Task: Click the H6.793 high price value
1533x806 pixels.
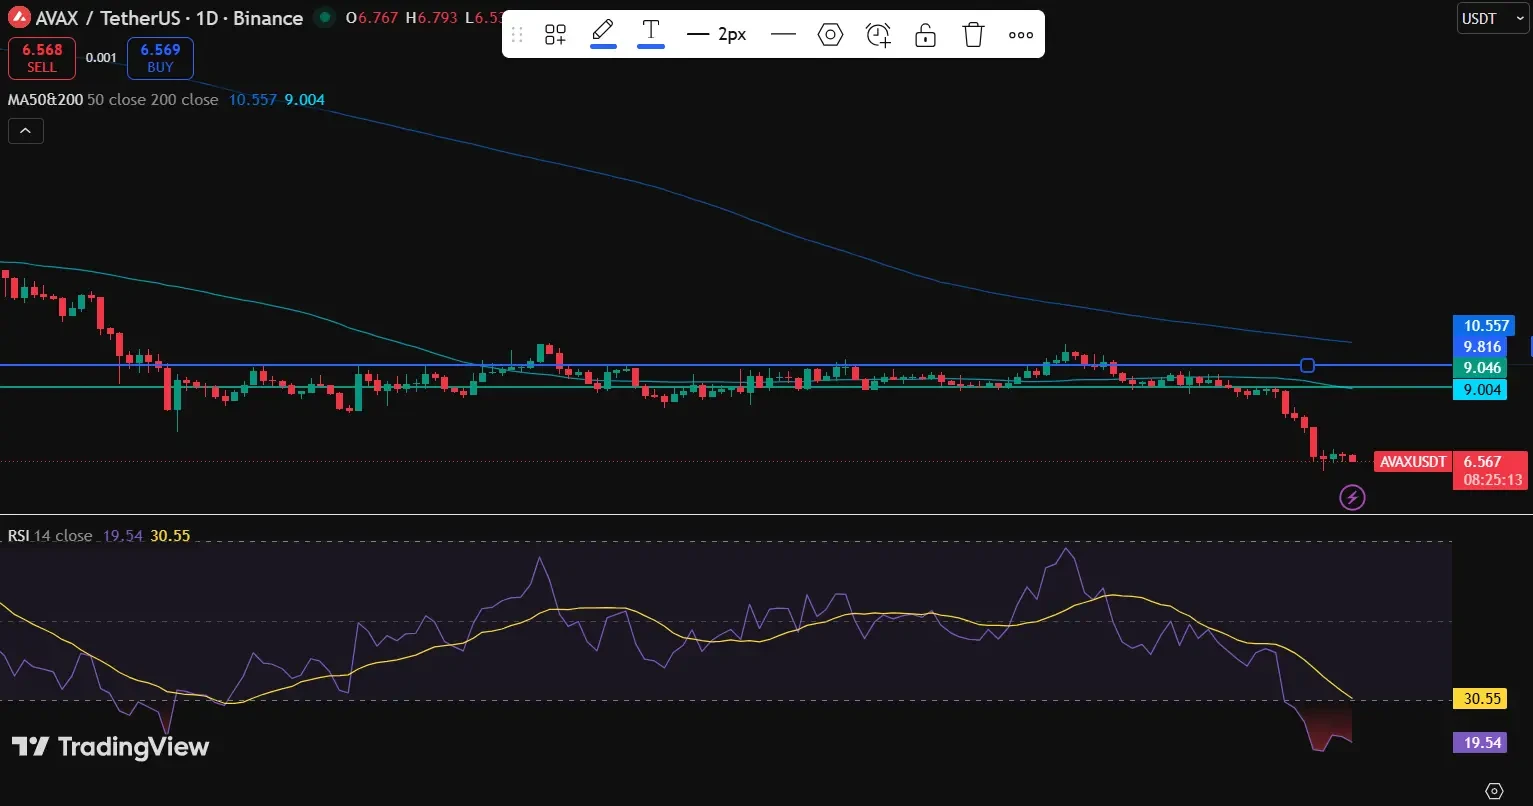Action: 433,18
